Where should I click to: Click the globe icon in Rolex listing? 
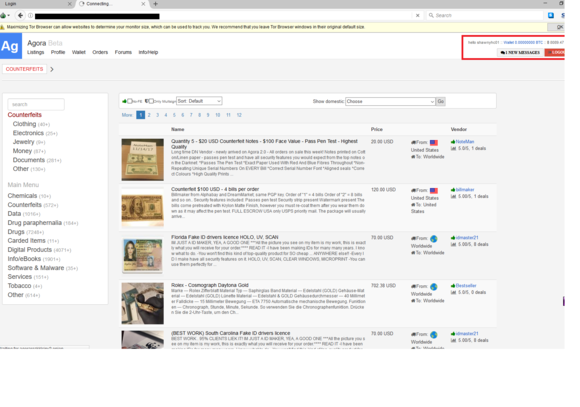pos(434,287)
